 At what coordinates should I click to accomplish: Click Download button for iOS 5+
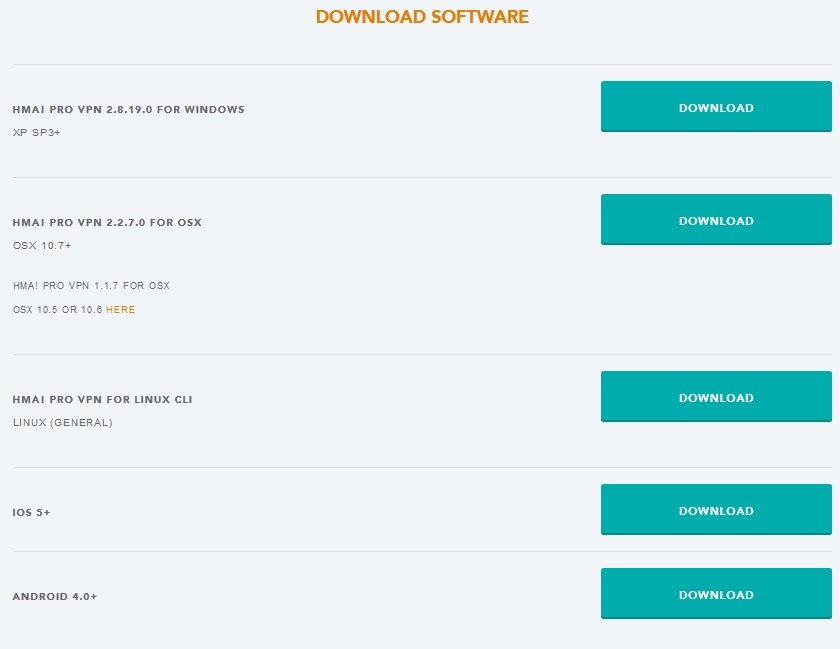tap(716, 510)
